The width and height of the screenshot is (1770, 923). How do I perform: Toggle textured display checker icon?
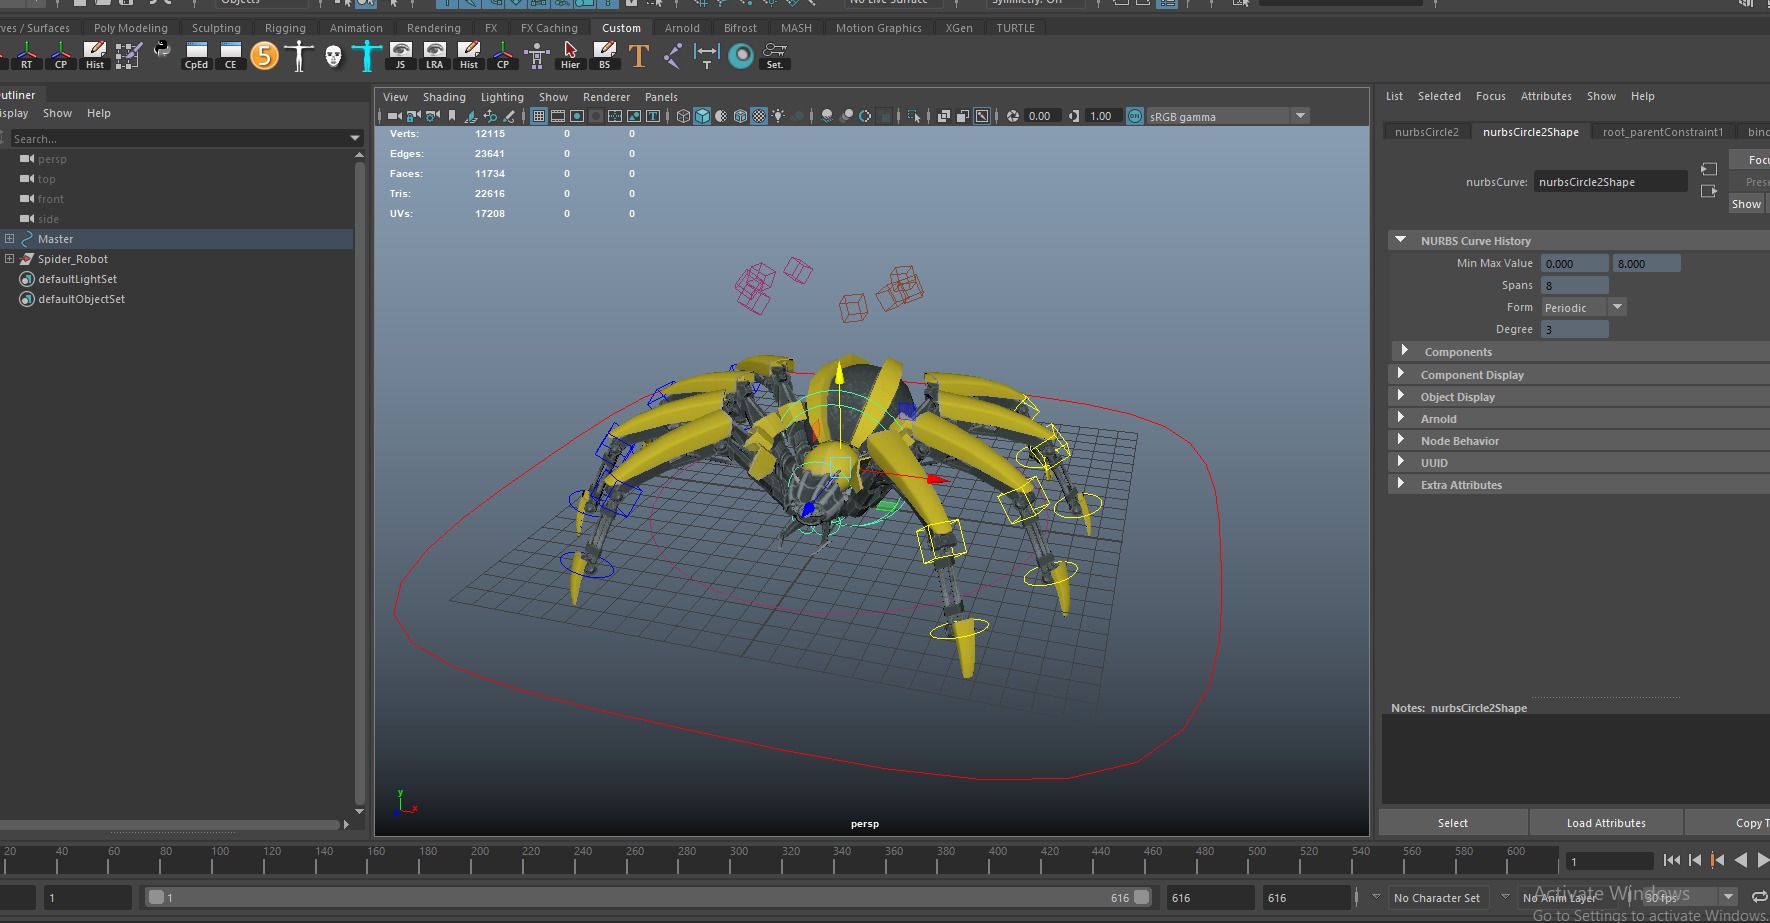(x=759, y=116)
